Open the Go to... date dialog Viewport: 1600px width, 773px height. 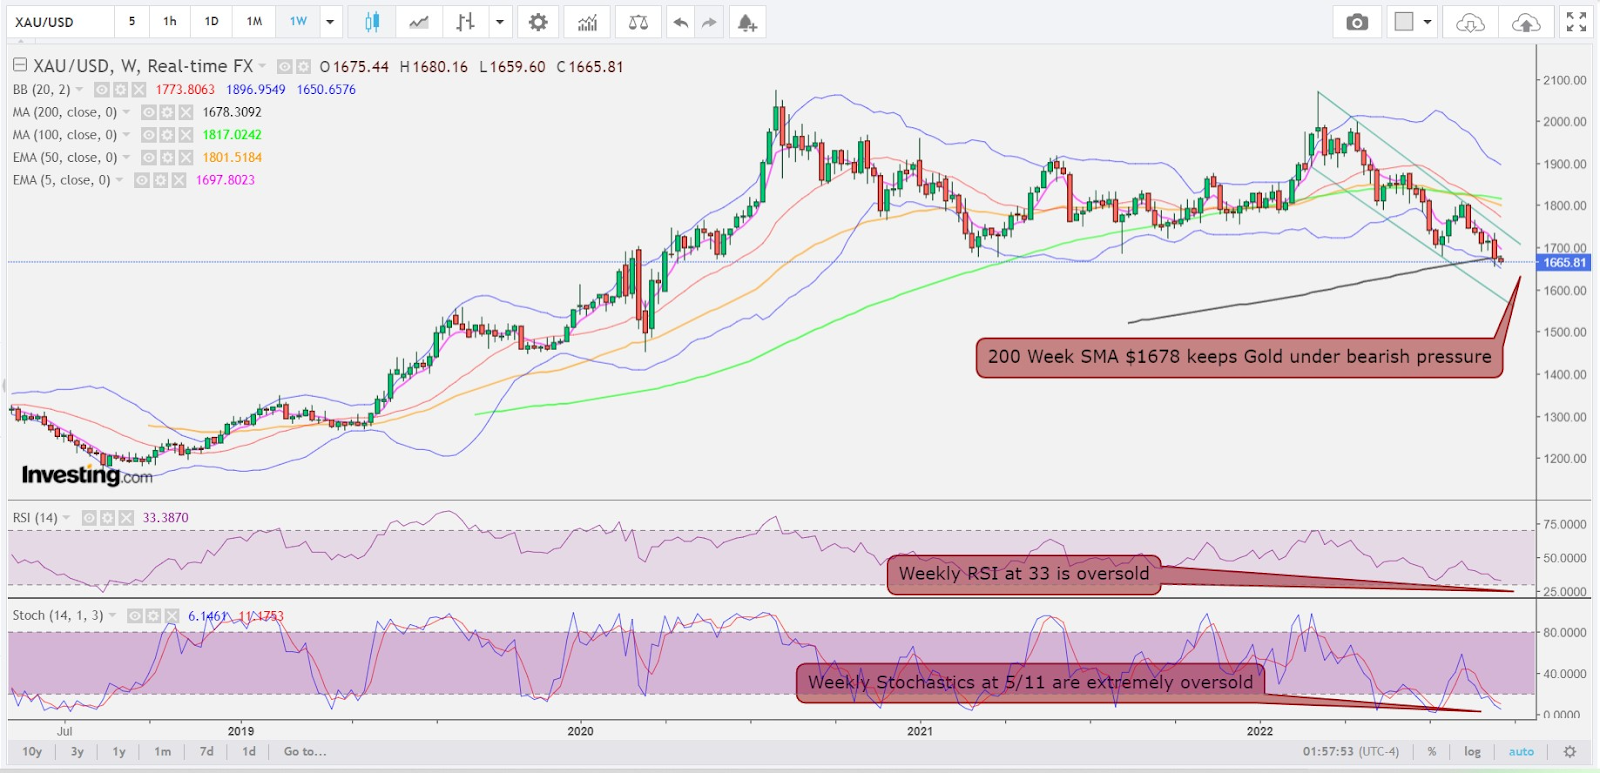click(305, 751)
